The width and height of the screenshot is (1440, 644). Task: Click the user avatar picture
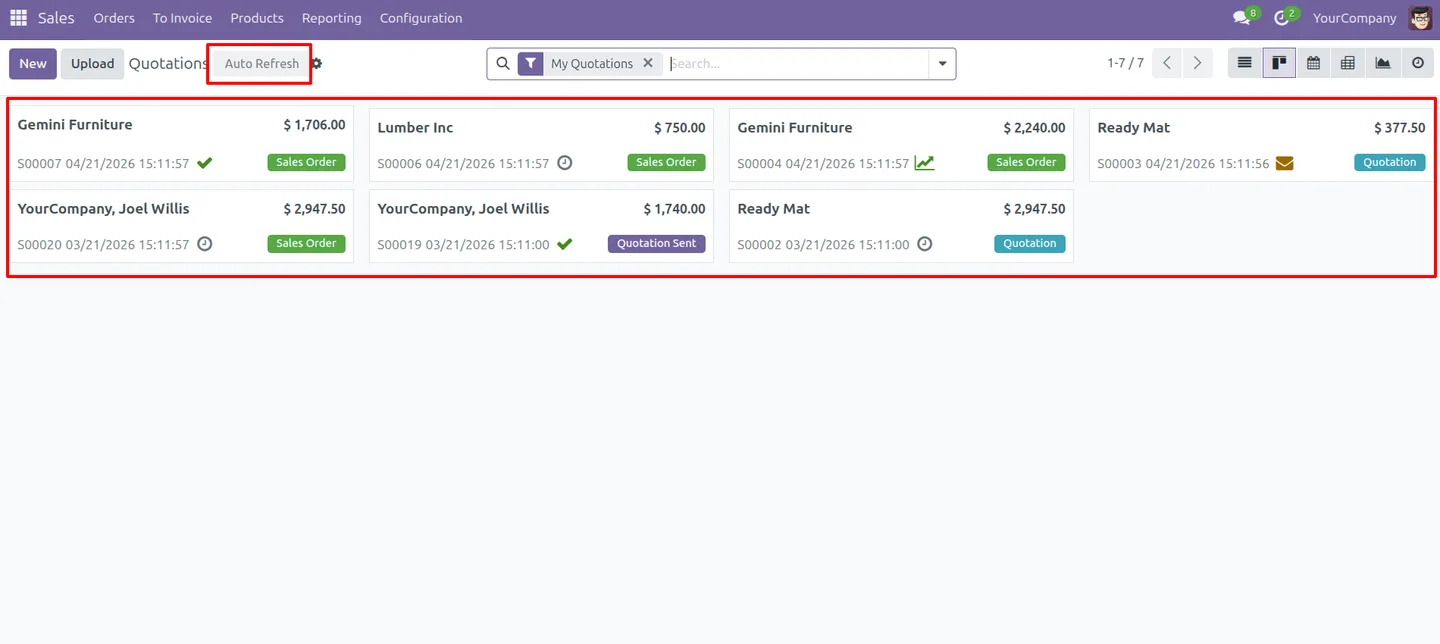pyautogui.click(x=1420, y=18)
